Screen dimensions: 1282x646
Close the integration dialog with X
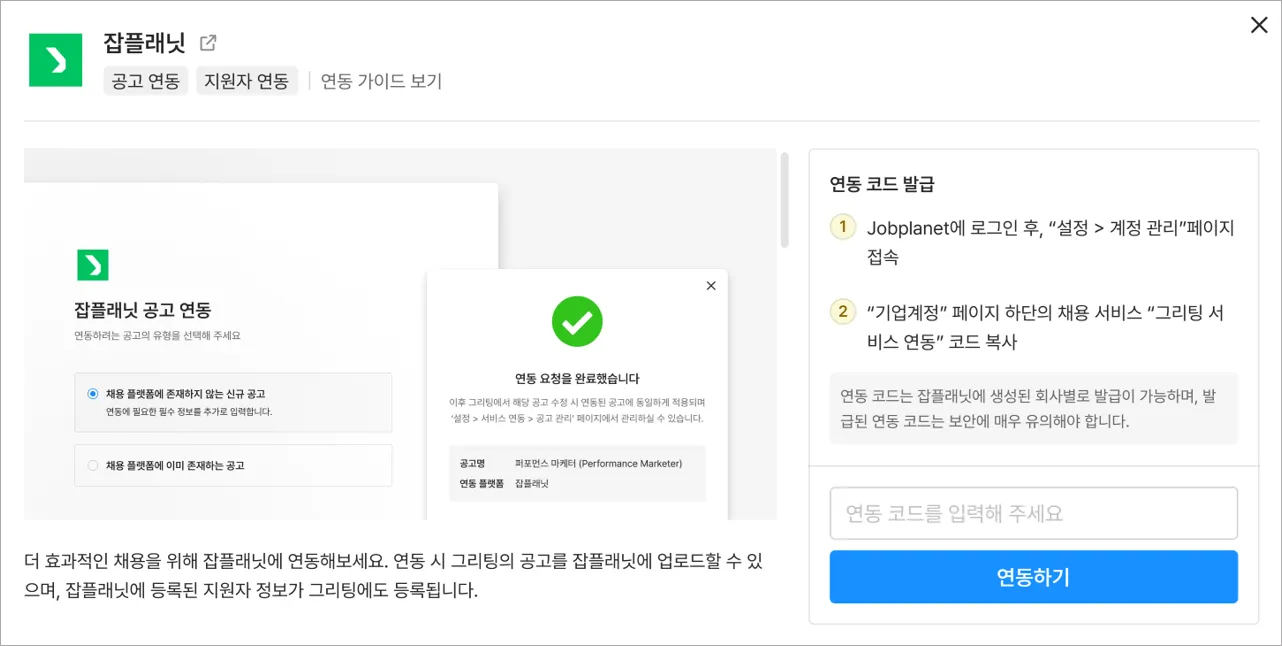(x=1259, y=25)
